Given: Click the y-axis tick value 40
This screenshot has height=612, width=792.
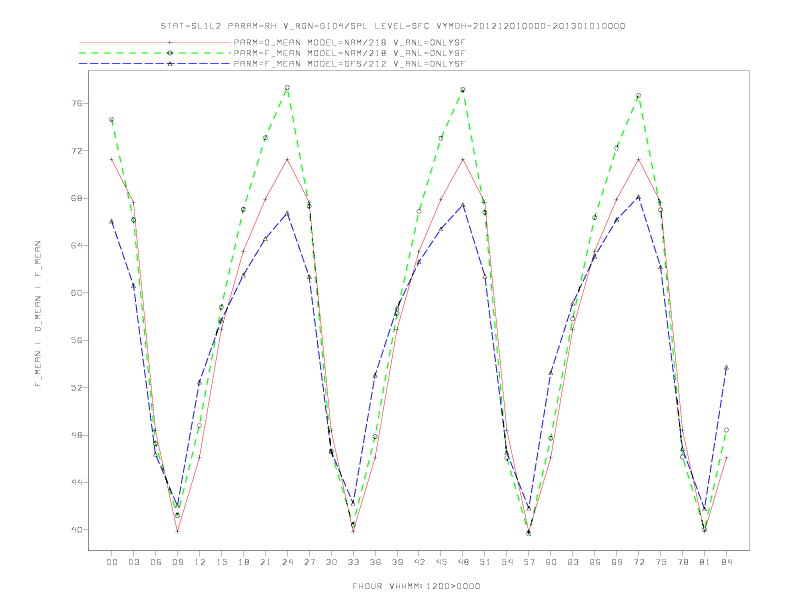Looking at the screenshot, I should coord(76,530).
